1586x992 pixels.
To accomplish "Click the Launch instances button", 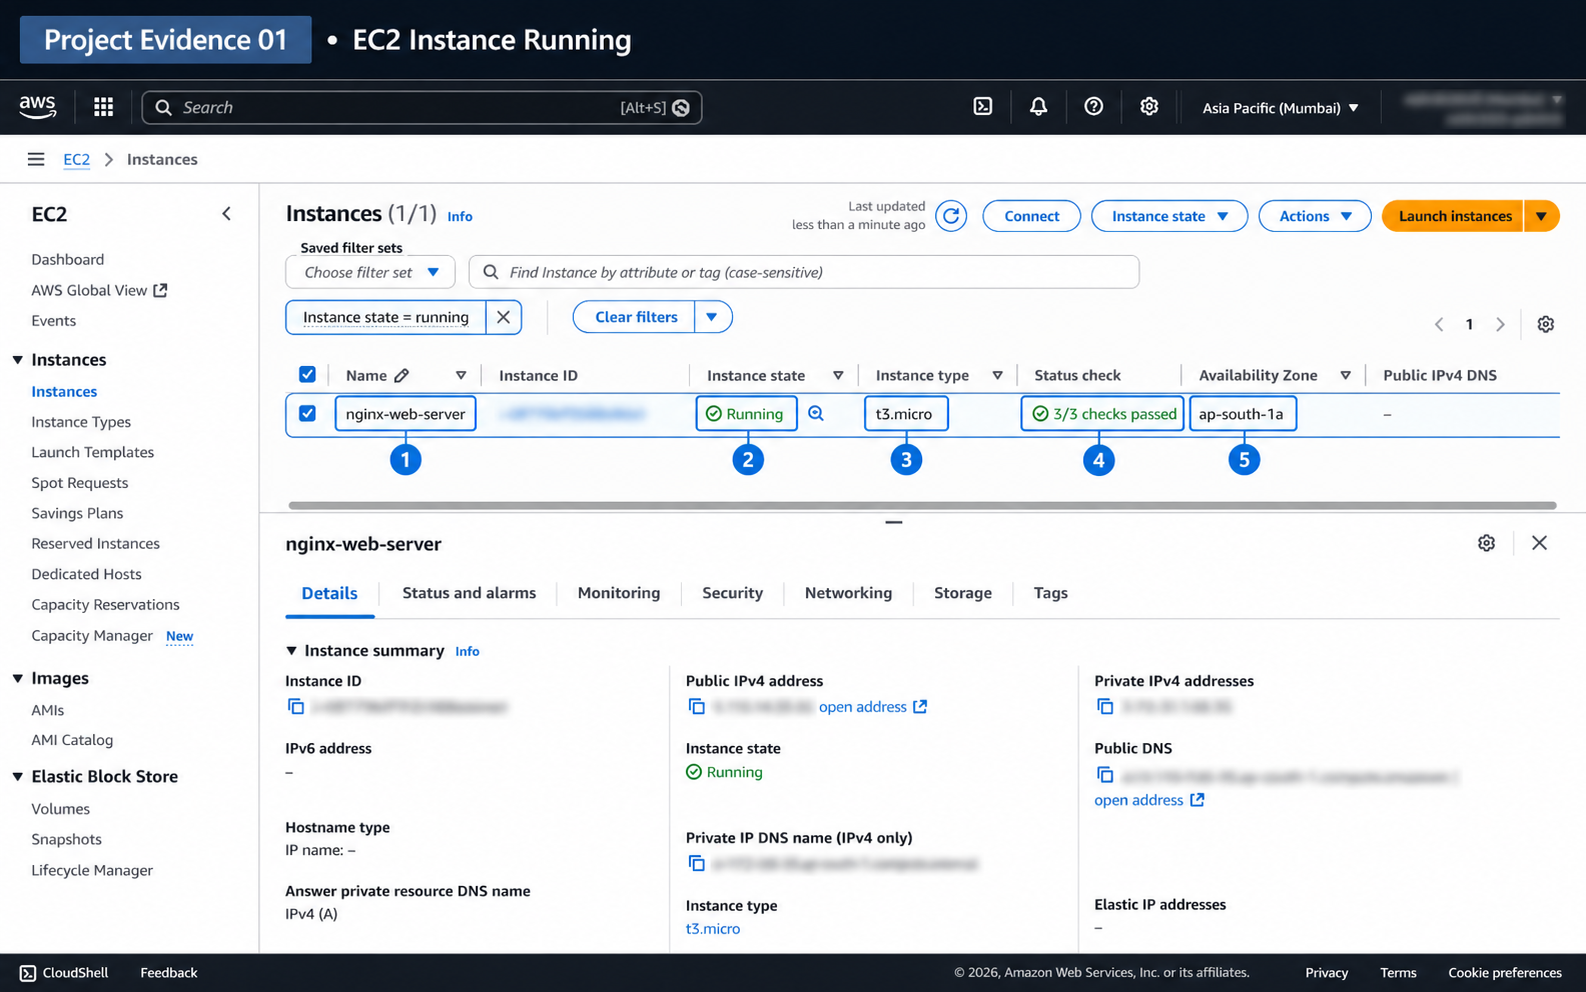I will [1454, 216].
